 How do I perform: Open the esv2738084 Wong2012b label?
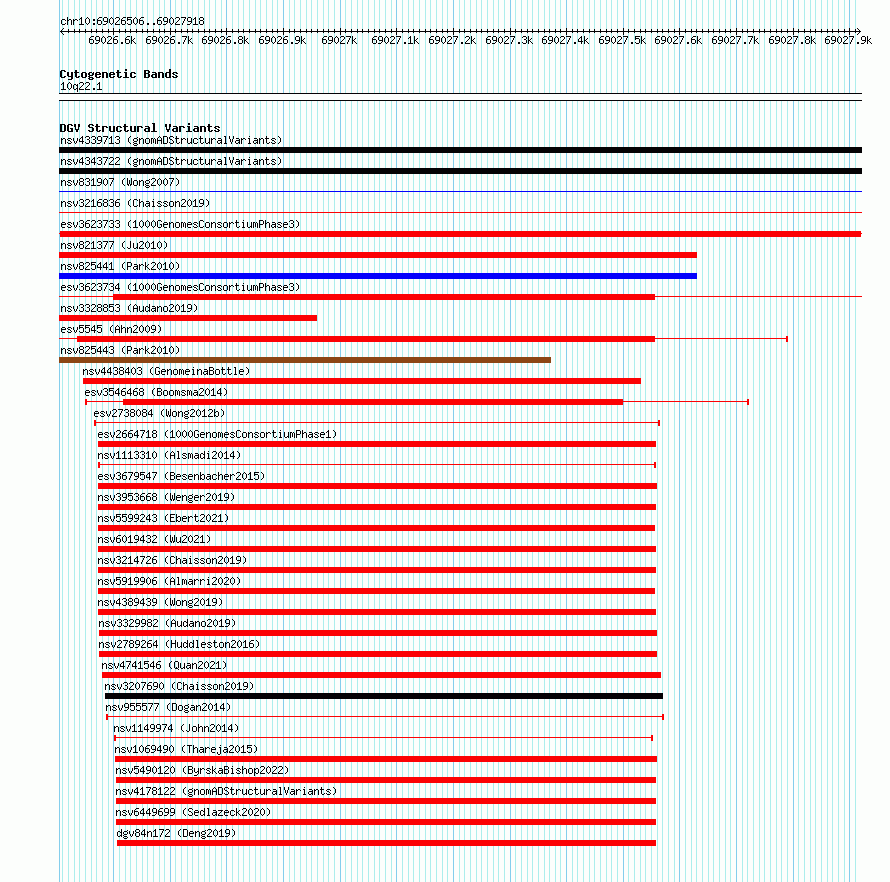[x=159, y=413]
